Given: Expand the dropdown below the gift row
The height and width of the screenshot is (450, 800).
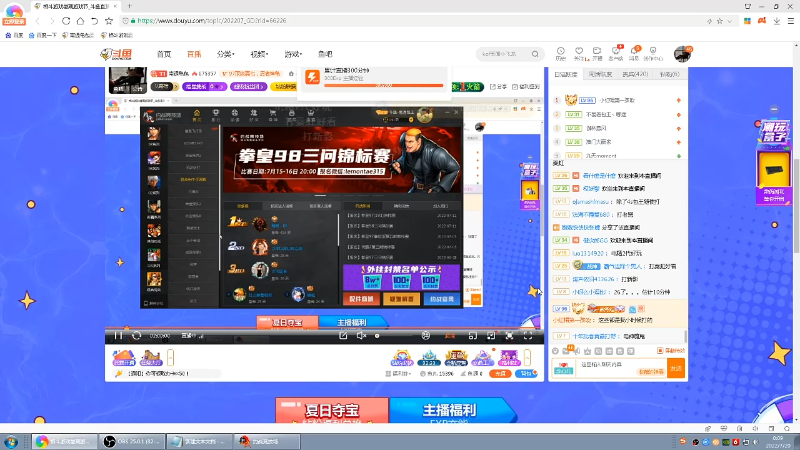Looking at the screenshot, I should point(399,373).
